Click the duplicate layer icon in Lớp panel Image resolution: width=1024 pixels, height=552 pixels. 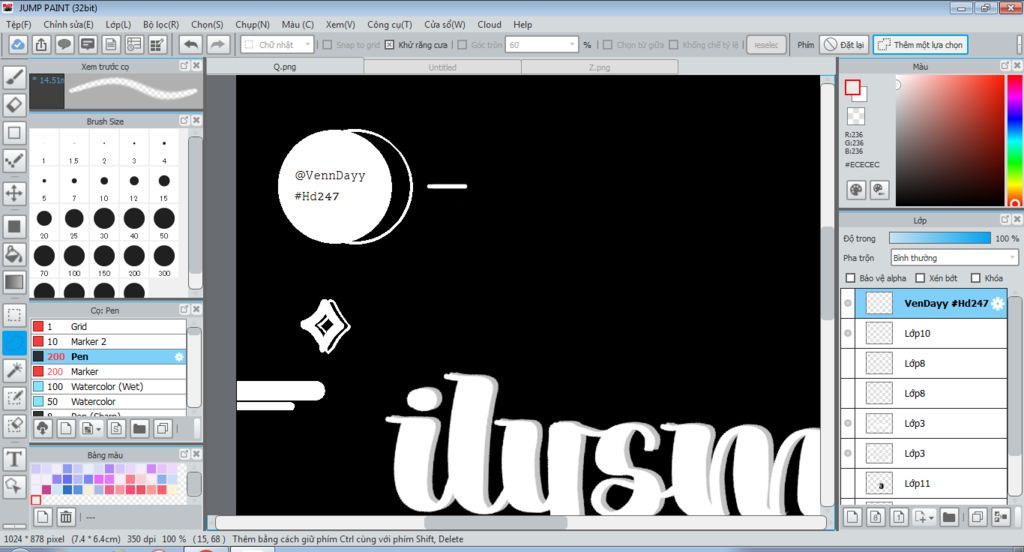(x=977, y=517)
